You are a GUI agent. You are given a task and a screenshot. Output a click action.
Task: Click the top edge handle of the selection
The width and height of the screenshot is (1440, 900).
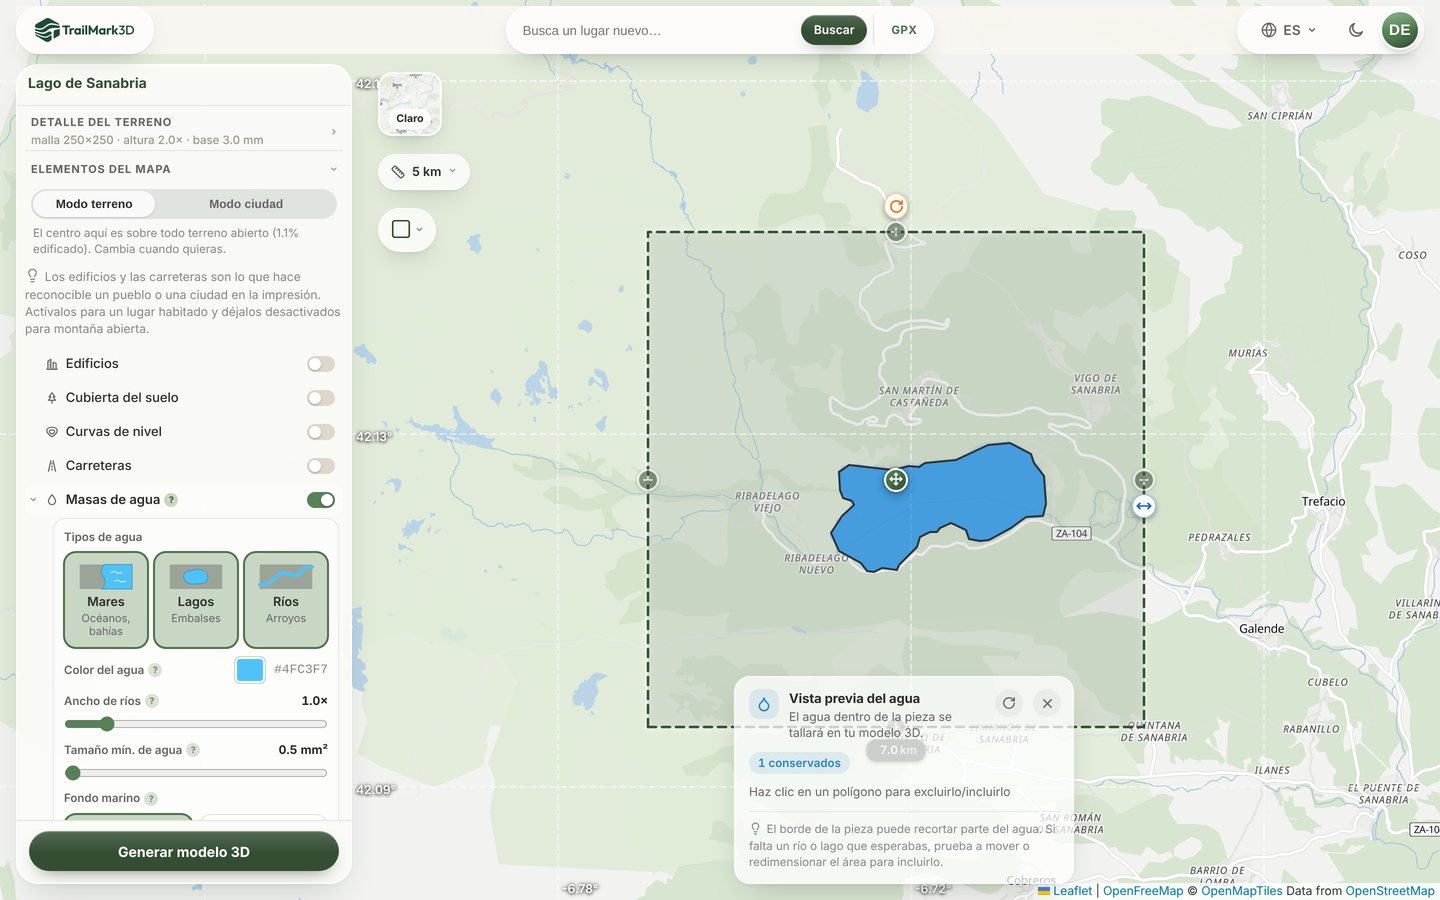(x=896, y=232)
